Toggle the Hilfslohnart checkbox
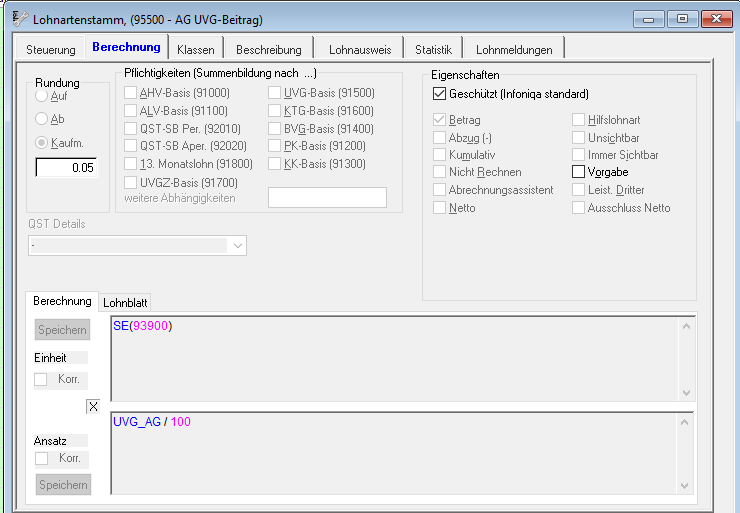 (578, 120)
